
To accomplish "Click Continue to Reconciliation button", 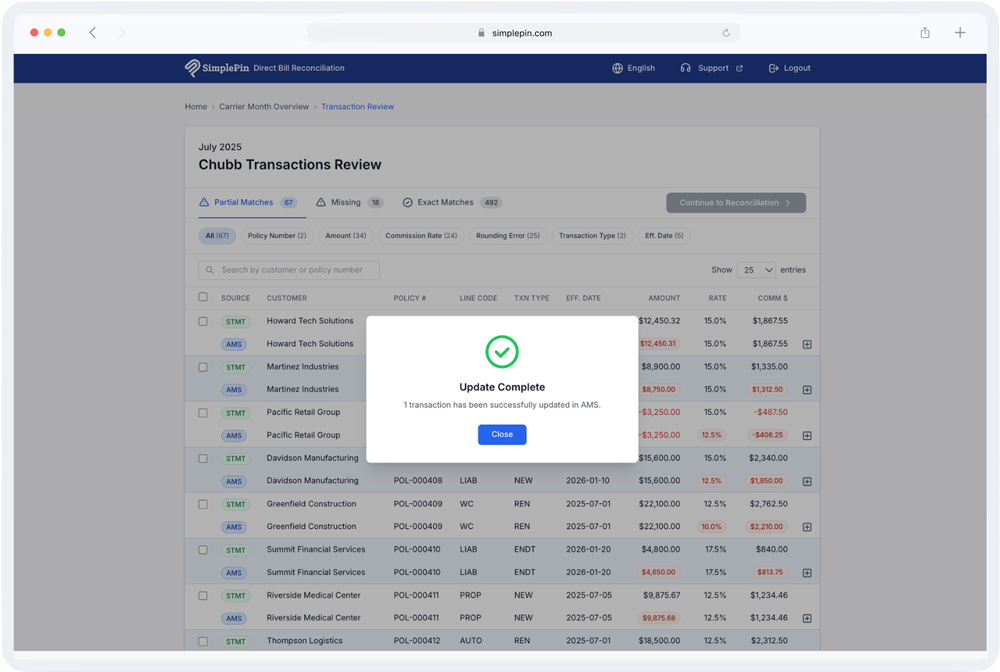I will point(736,203).
